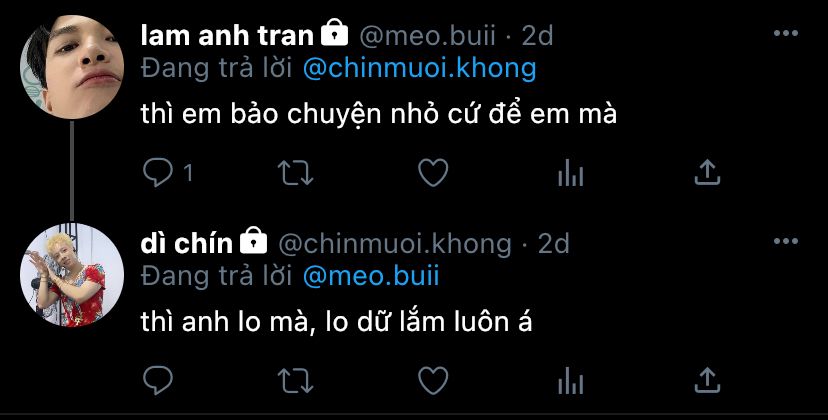The width and height of the screenshot is (828, 420).
Task: Share lam anh tran's tweet
Action: pyautogui.click(x=707, y=173)
